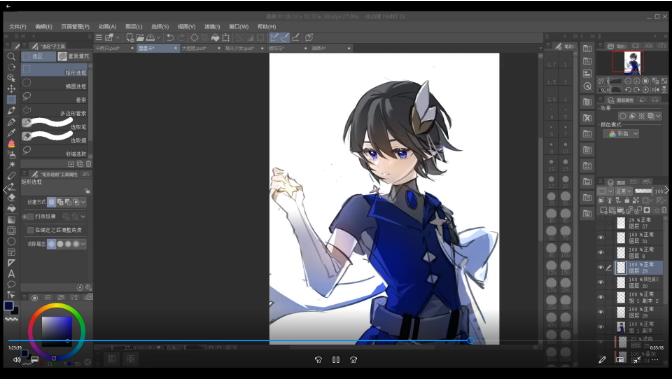Click the fill bucket toolbar icon
Image resolution: width=672 pixels, height=379 pixels.
point(215,38)
